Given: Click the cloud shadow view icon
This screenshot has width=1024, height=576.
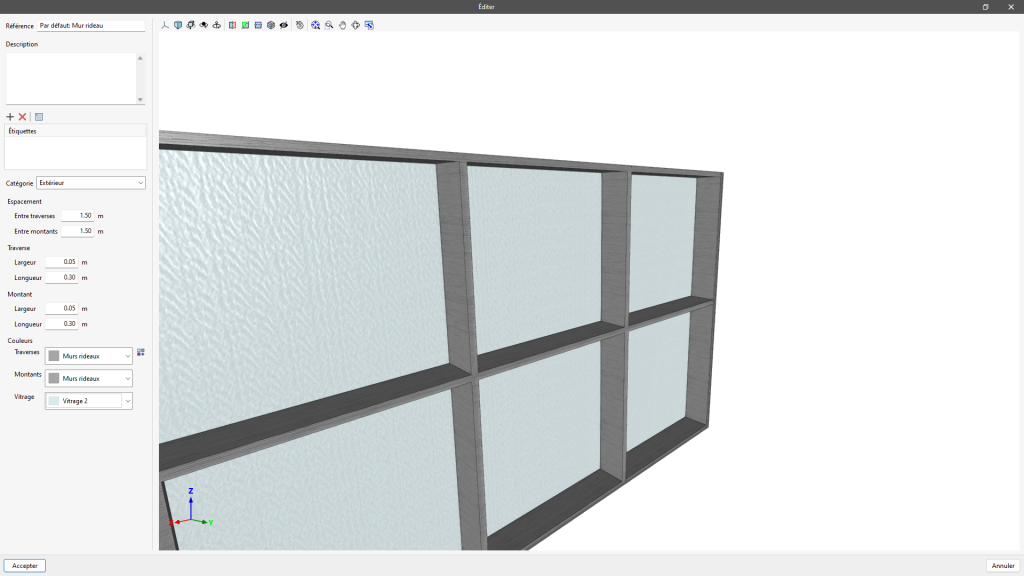Looking at the screenshot, I should (x=204, y=25).
